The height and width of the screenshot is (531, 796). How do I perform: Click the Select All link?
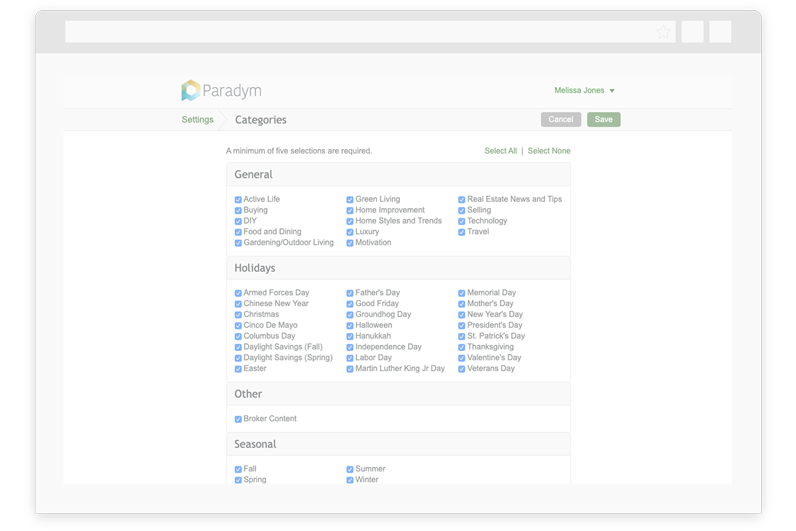pyautogui.click(x=501, y=151)
